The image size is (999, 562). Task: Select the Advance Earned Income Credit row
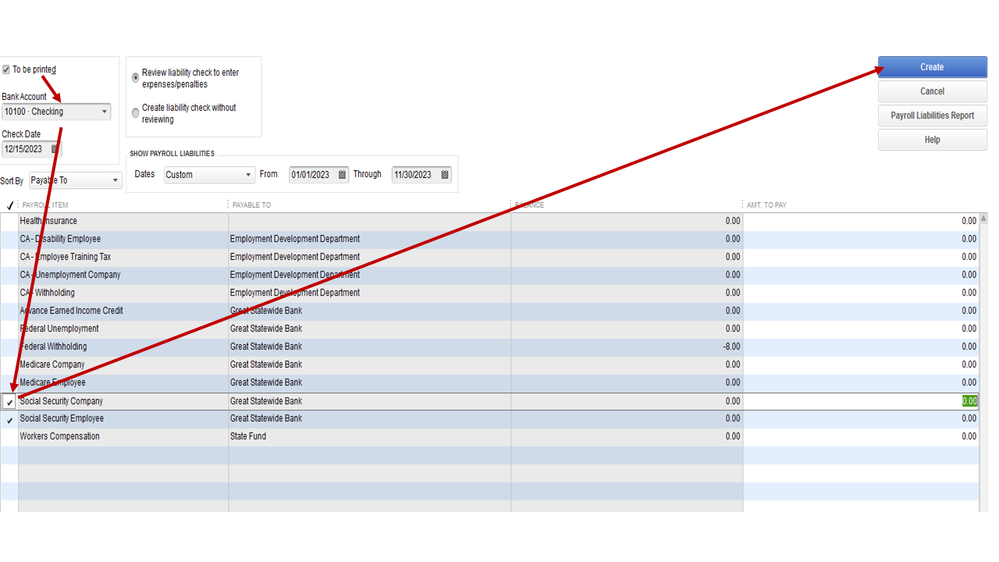point(489,310)
